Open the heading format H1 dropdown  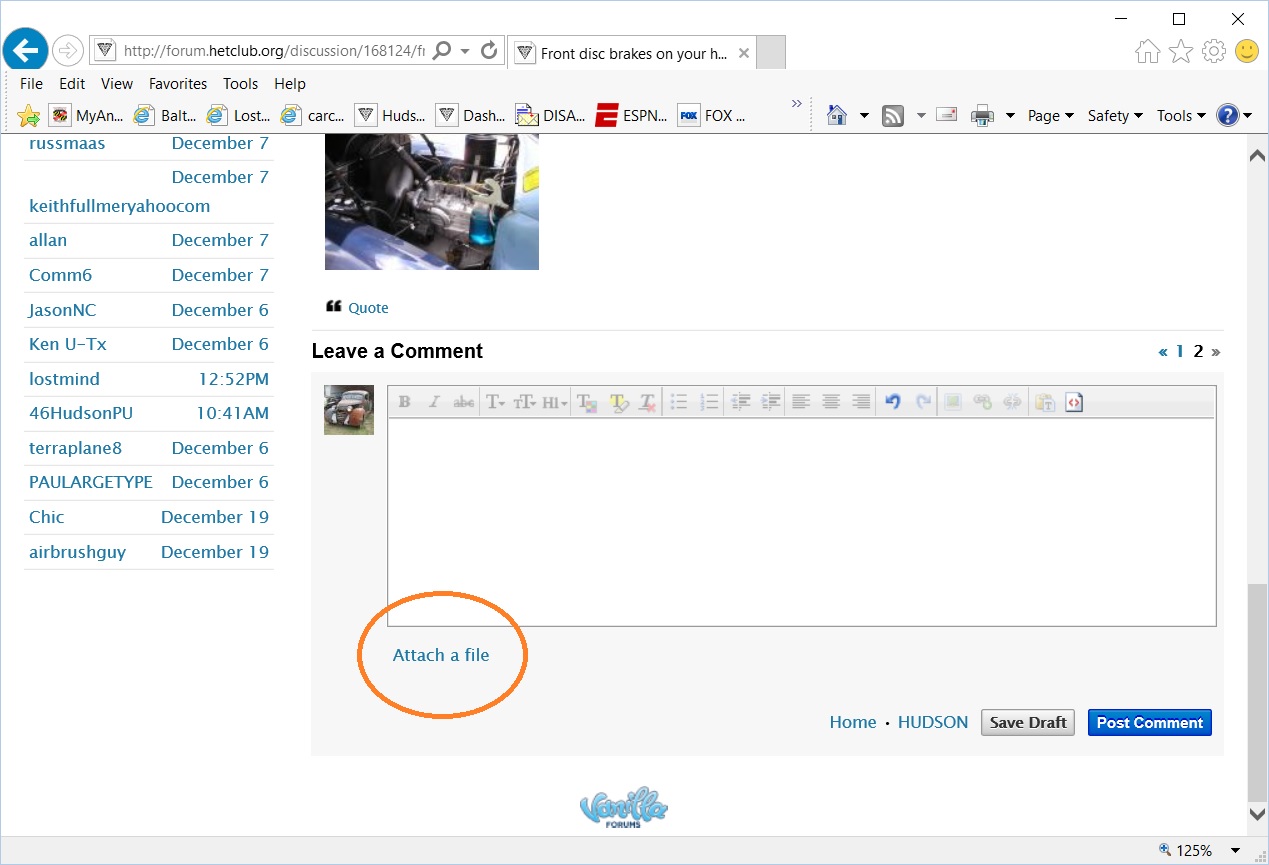tap(554, 402)
